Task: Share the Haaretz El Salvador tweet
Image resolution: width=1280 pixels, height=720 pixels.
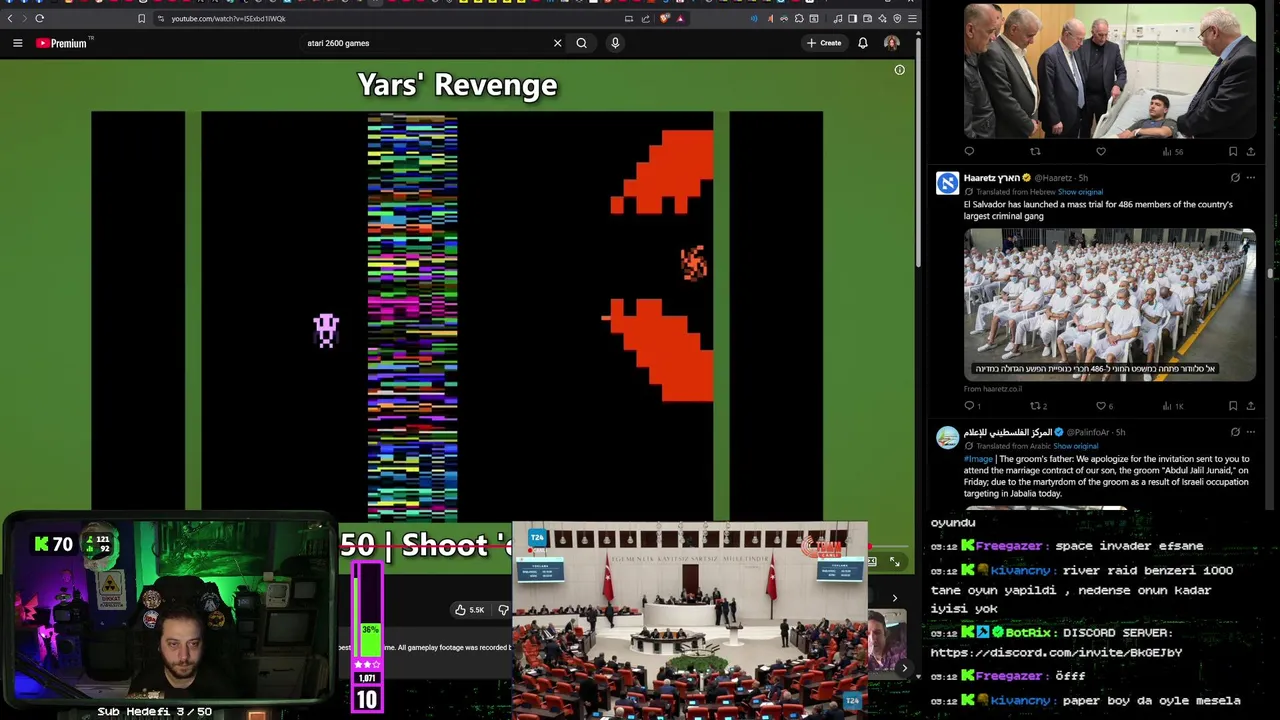Action: [1250, 406]
